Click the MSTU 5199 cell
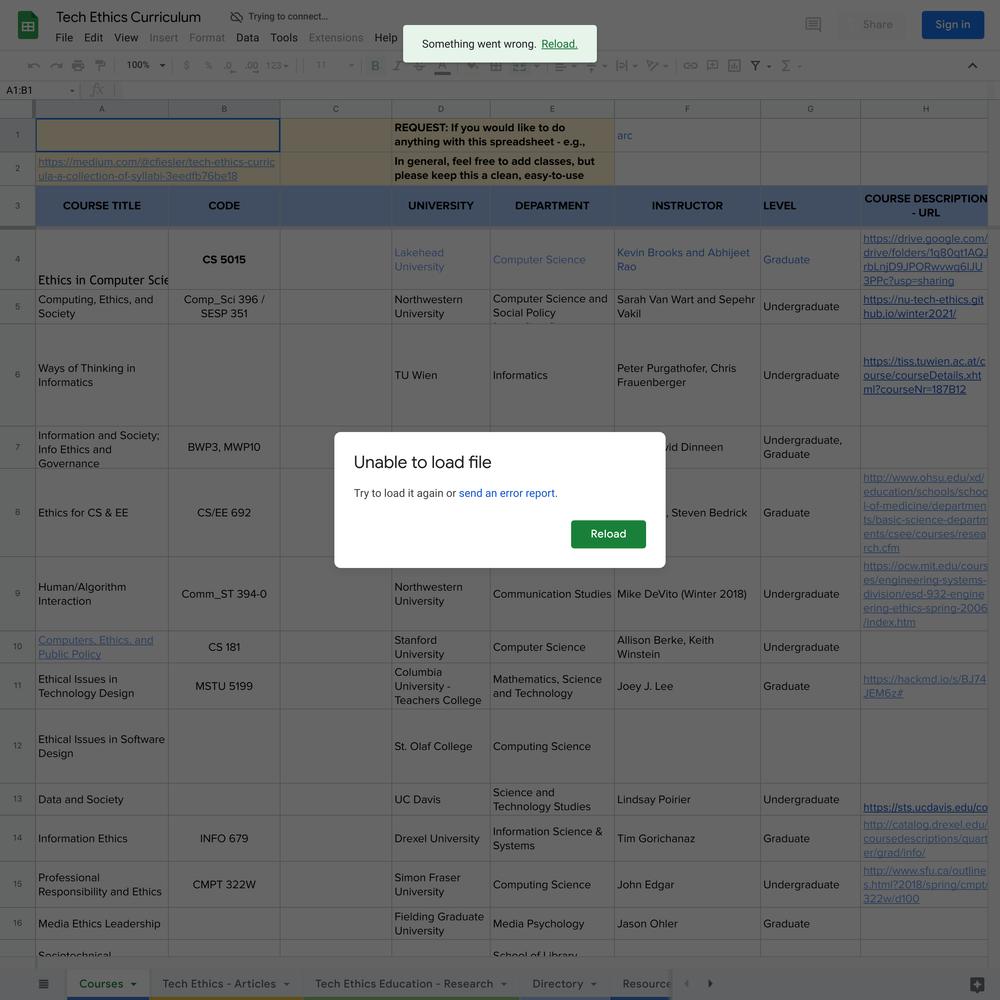This screenshot has height=1000, width=1000. click(224, 686)
